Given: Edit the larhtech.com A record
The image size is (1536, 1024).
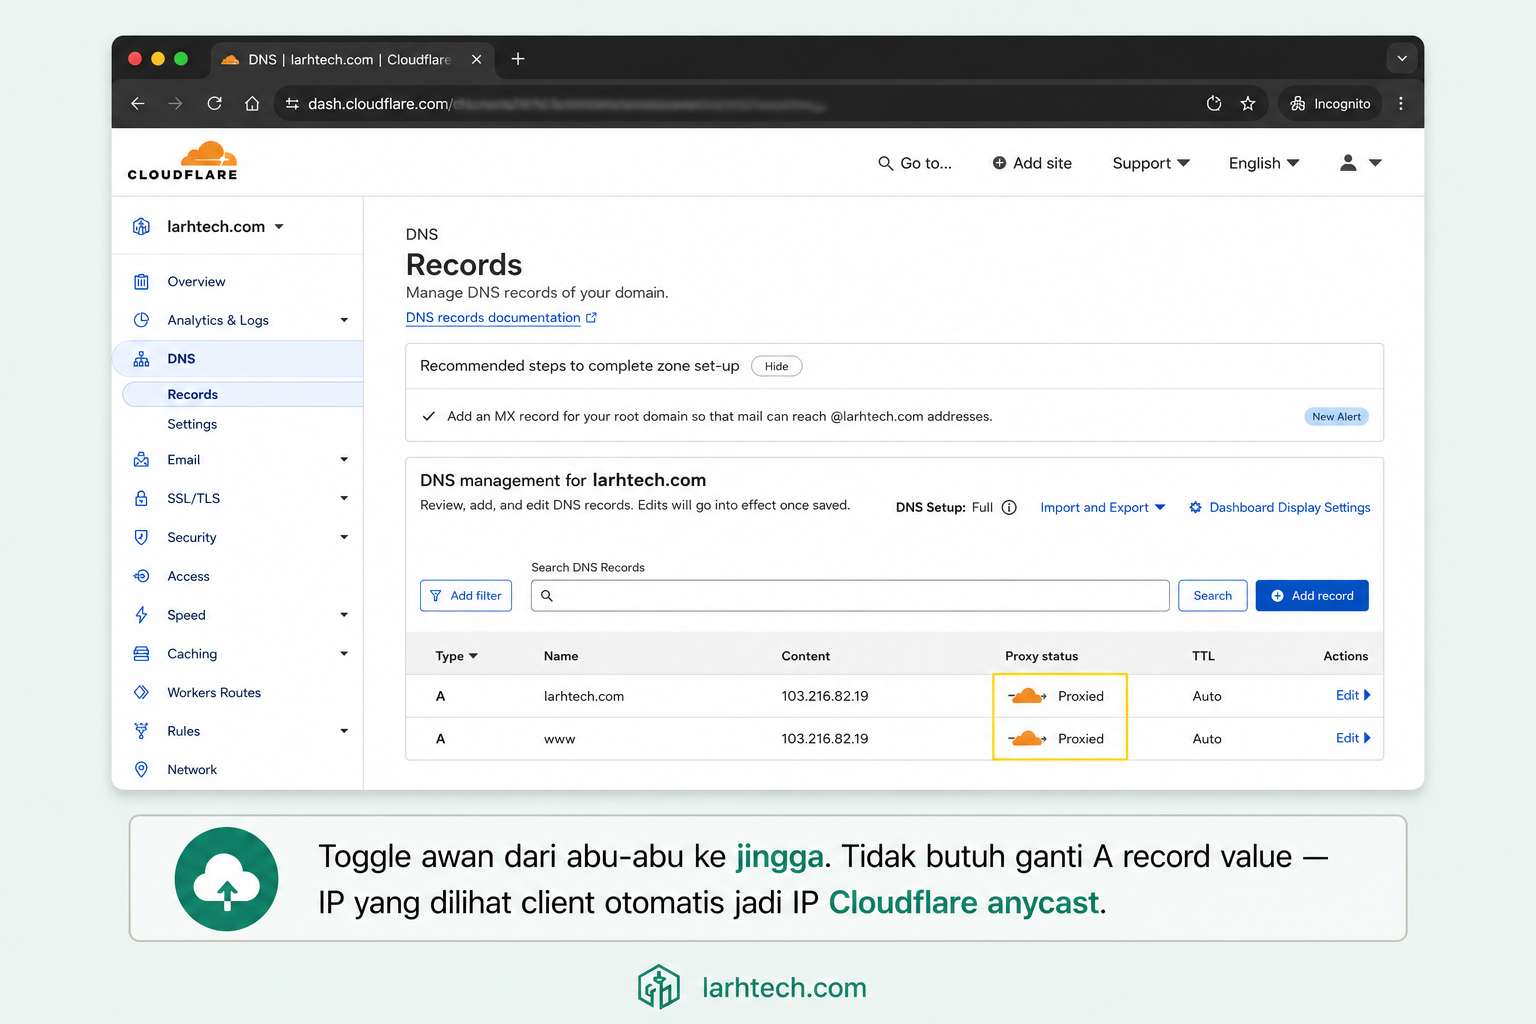Looking at the screenshot, I should [1353, 696].
